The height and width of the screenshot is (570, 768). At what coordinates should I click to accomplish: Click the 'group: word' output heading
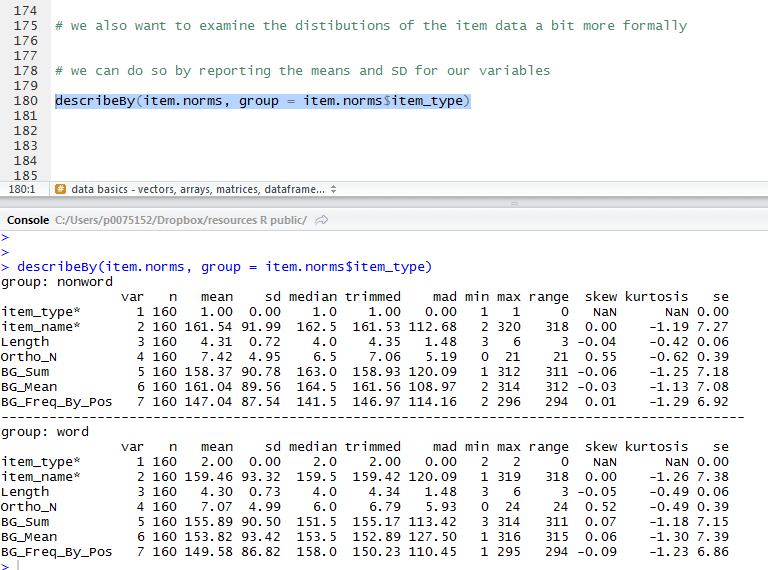(x=45, y=432)
